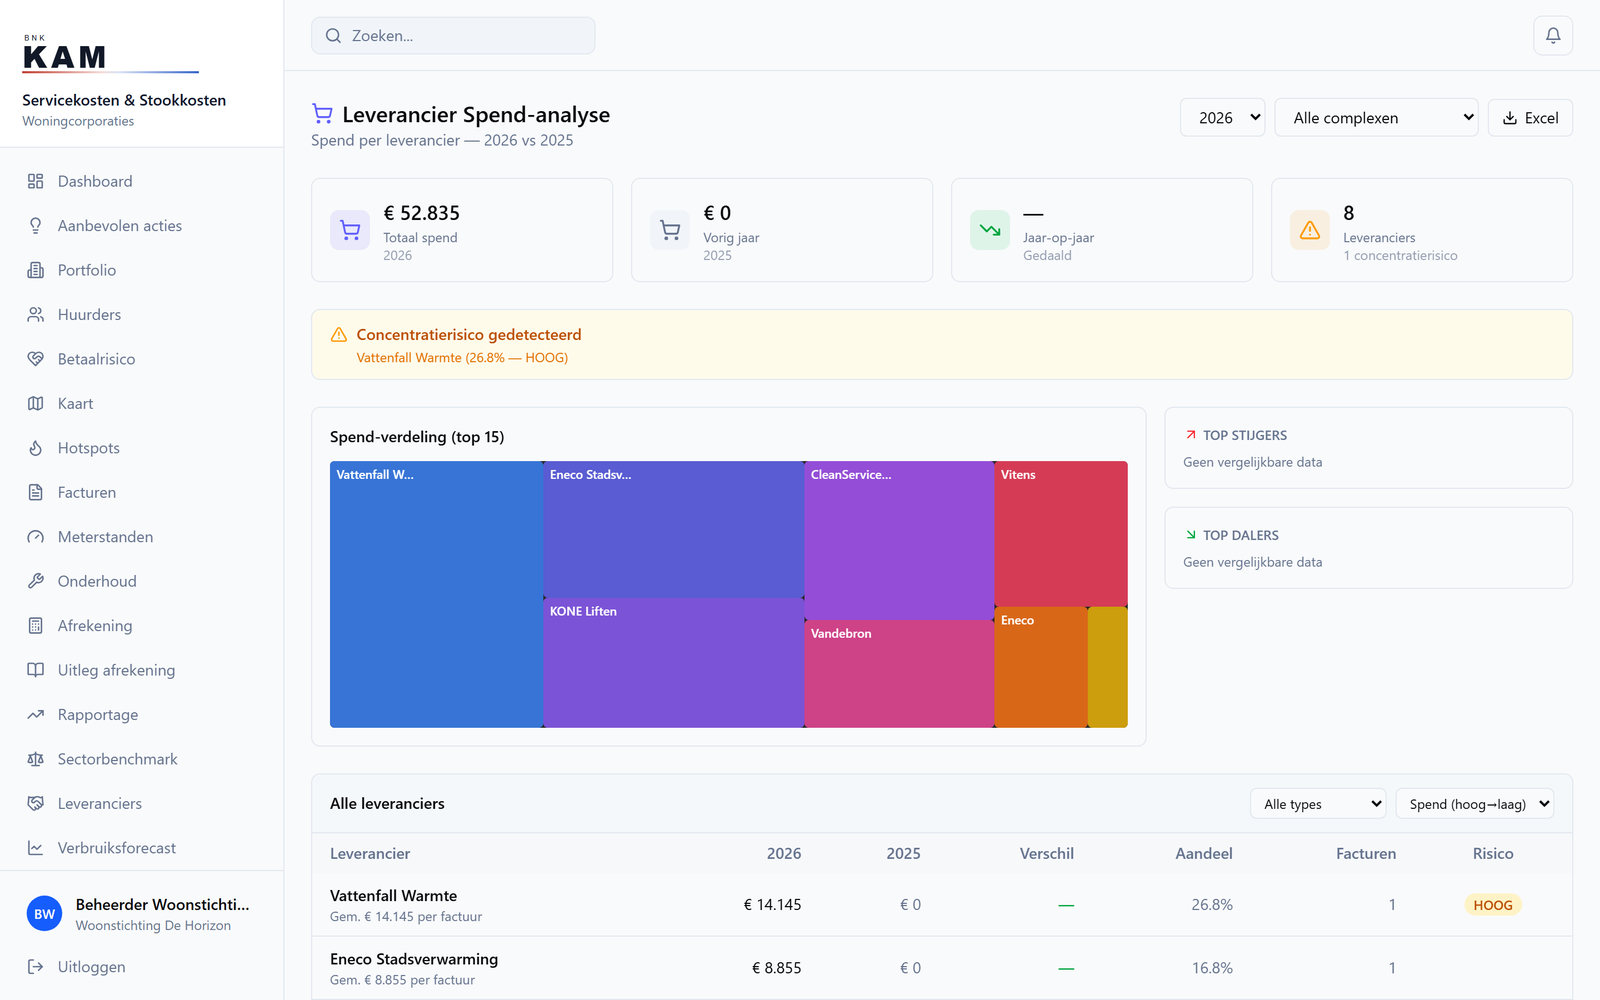1600x1000 pixels.
Task: Click the Betaalrisico heart icon
Action: coord(36,359)
